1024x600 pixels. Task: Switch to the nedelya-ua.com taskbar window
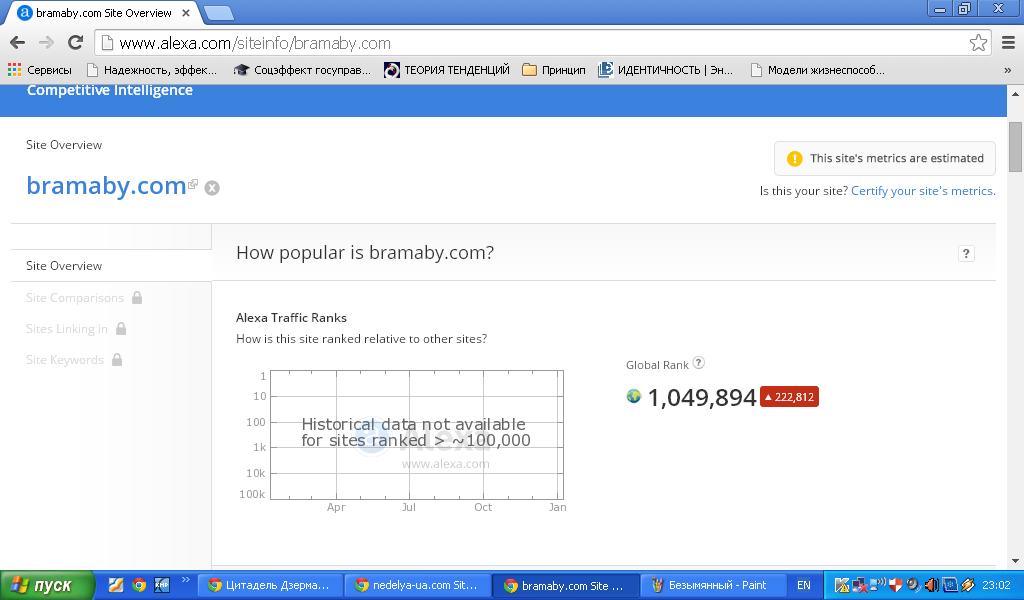[x=417, y=585]
